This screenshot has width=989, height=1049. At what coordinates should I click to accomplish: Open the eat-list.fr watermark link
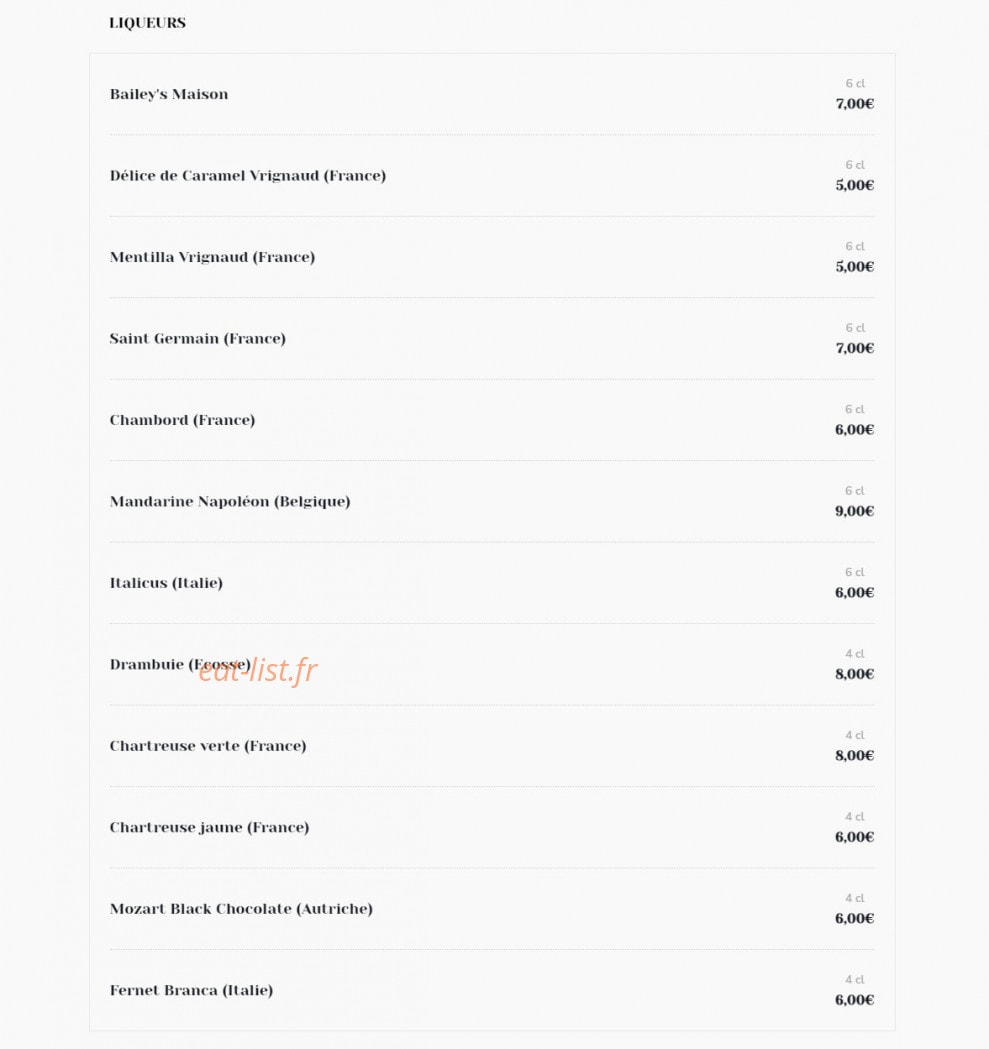258,670
